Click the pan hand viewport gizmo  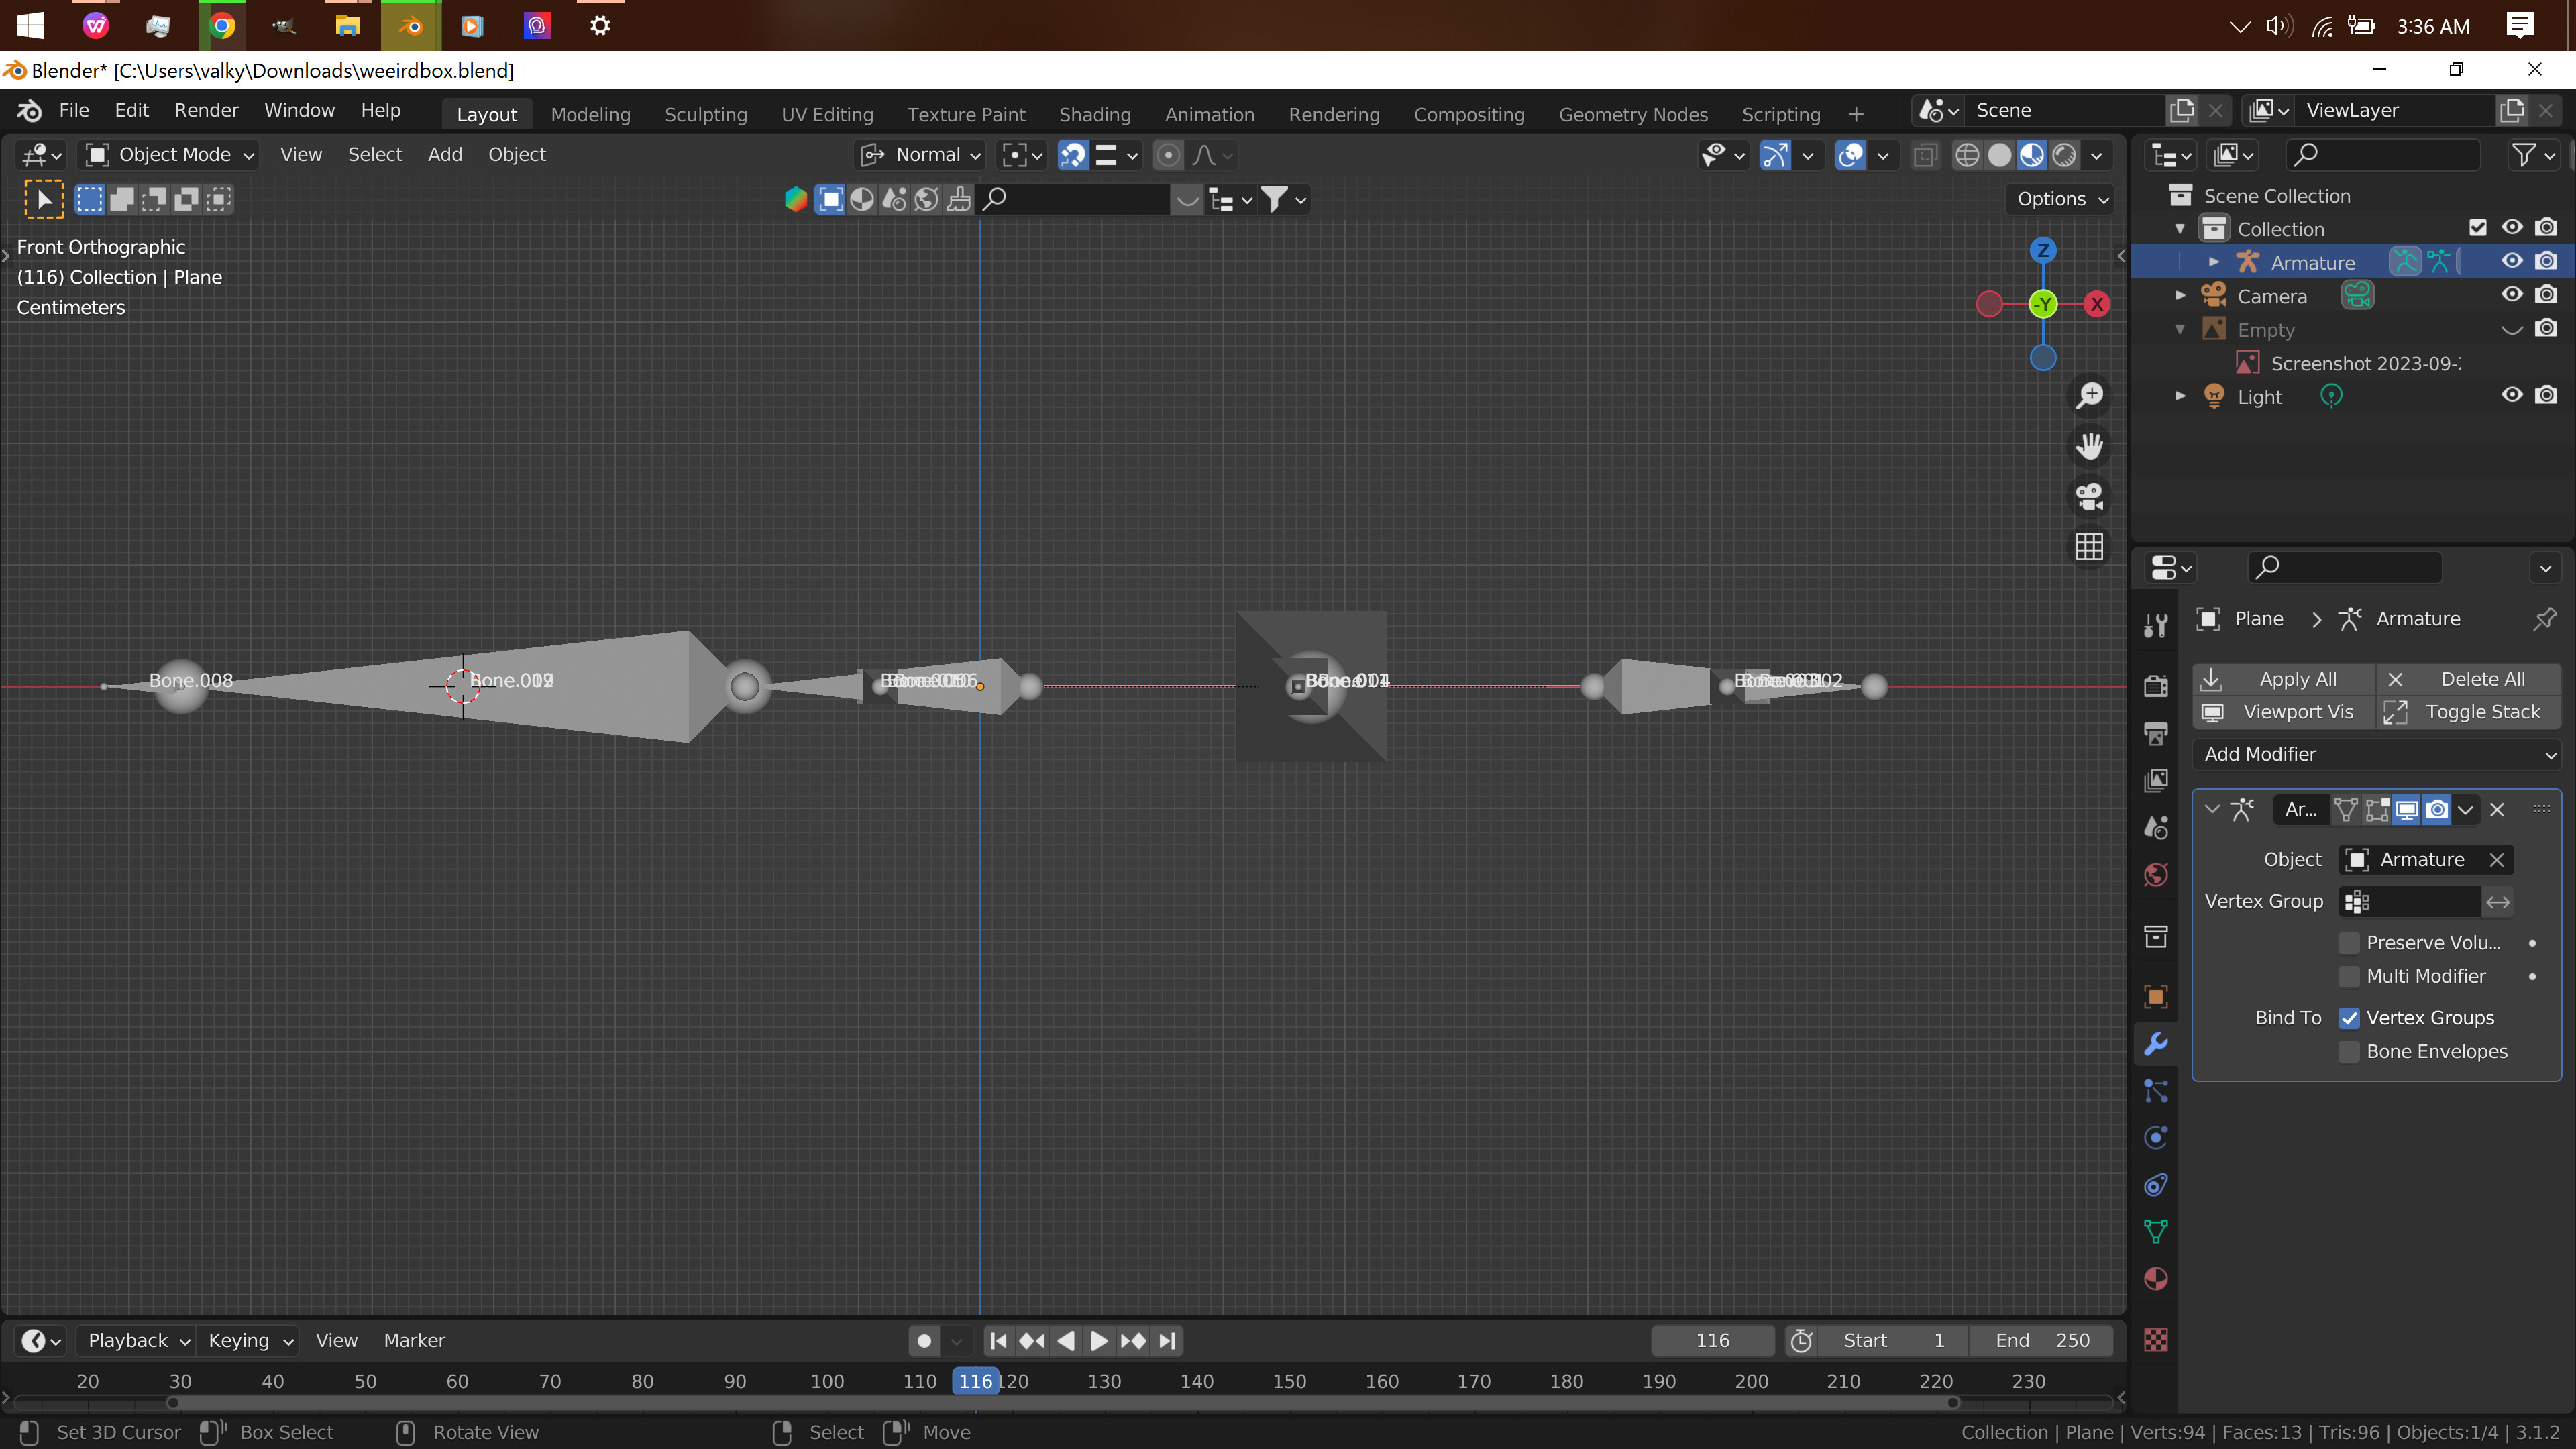pos(2089,445)
